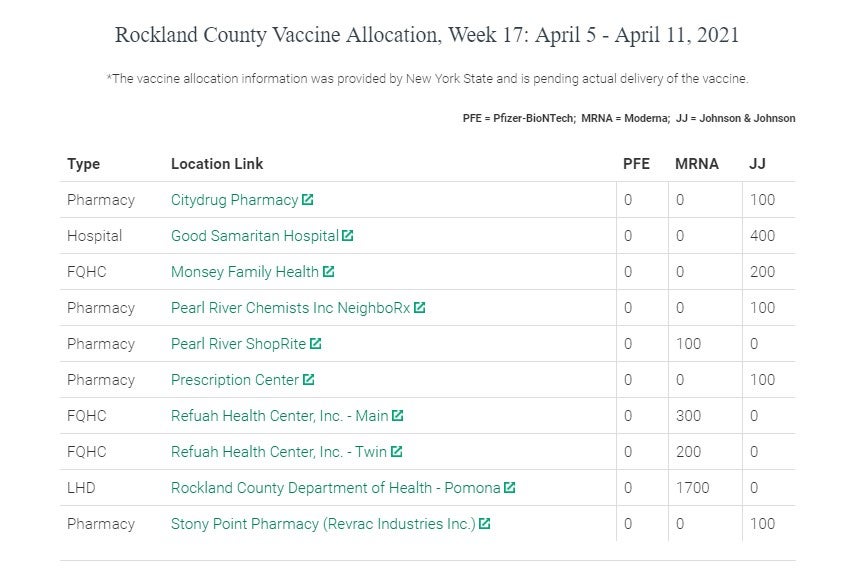Viewport: 859px width, 585px height.
Task: Click external link icon beside Stony Point Pharmacy
Action: (x=485, y=523)
